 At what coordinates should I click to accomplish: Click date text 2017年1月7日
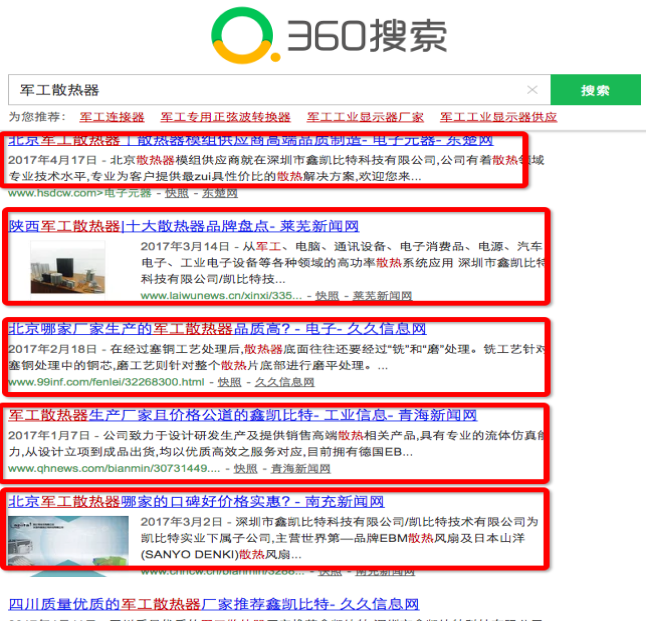(x=49, y=435)
